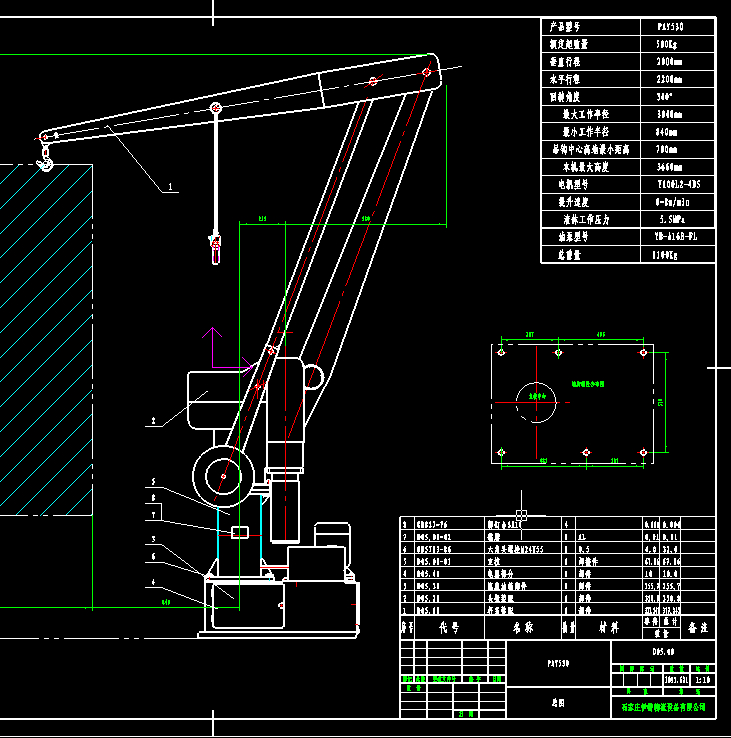Click the 材料 column header in parts list
This screenshot has height=738, width=731.
click(x=608, y=627)
